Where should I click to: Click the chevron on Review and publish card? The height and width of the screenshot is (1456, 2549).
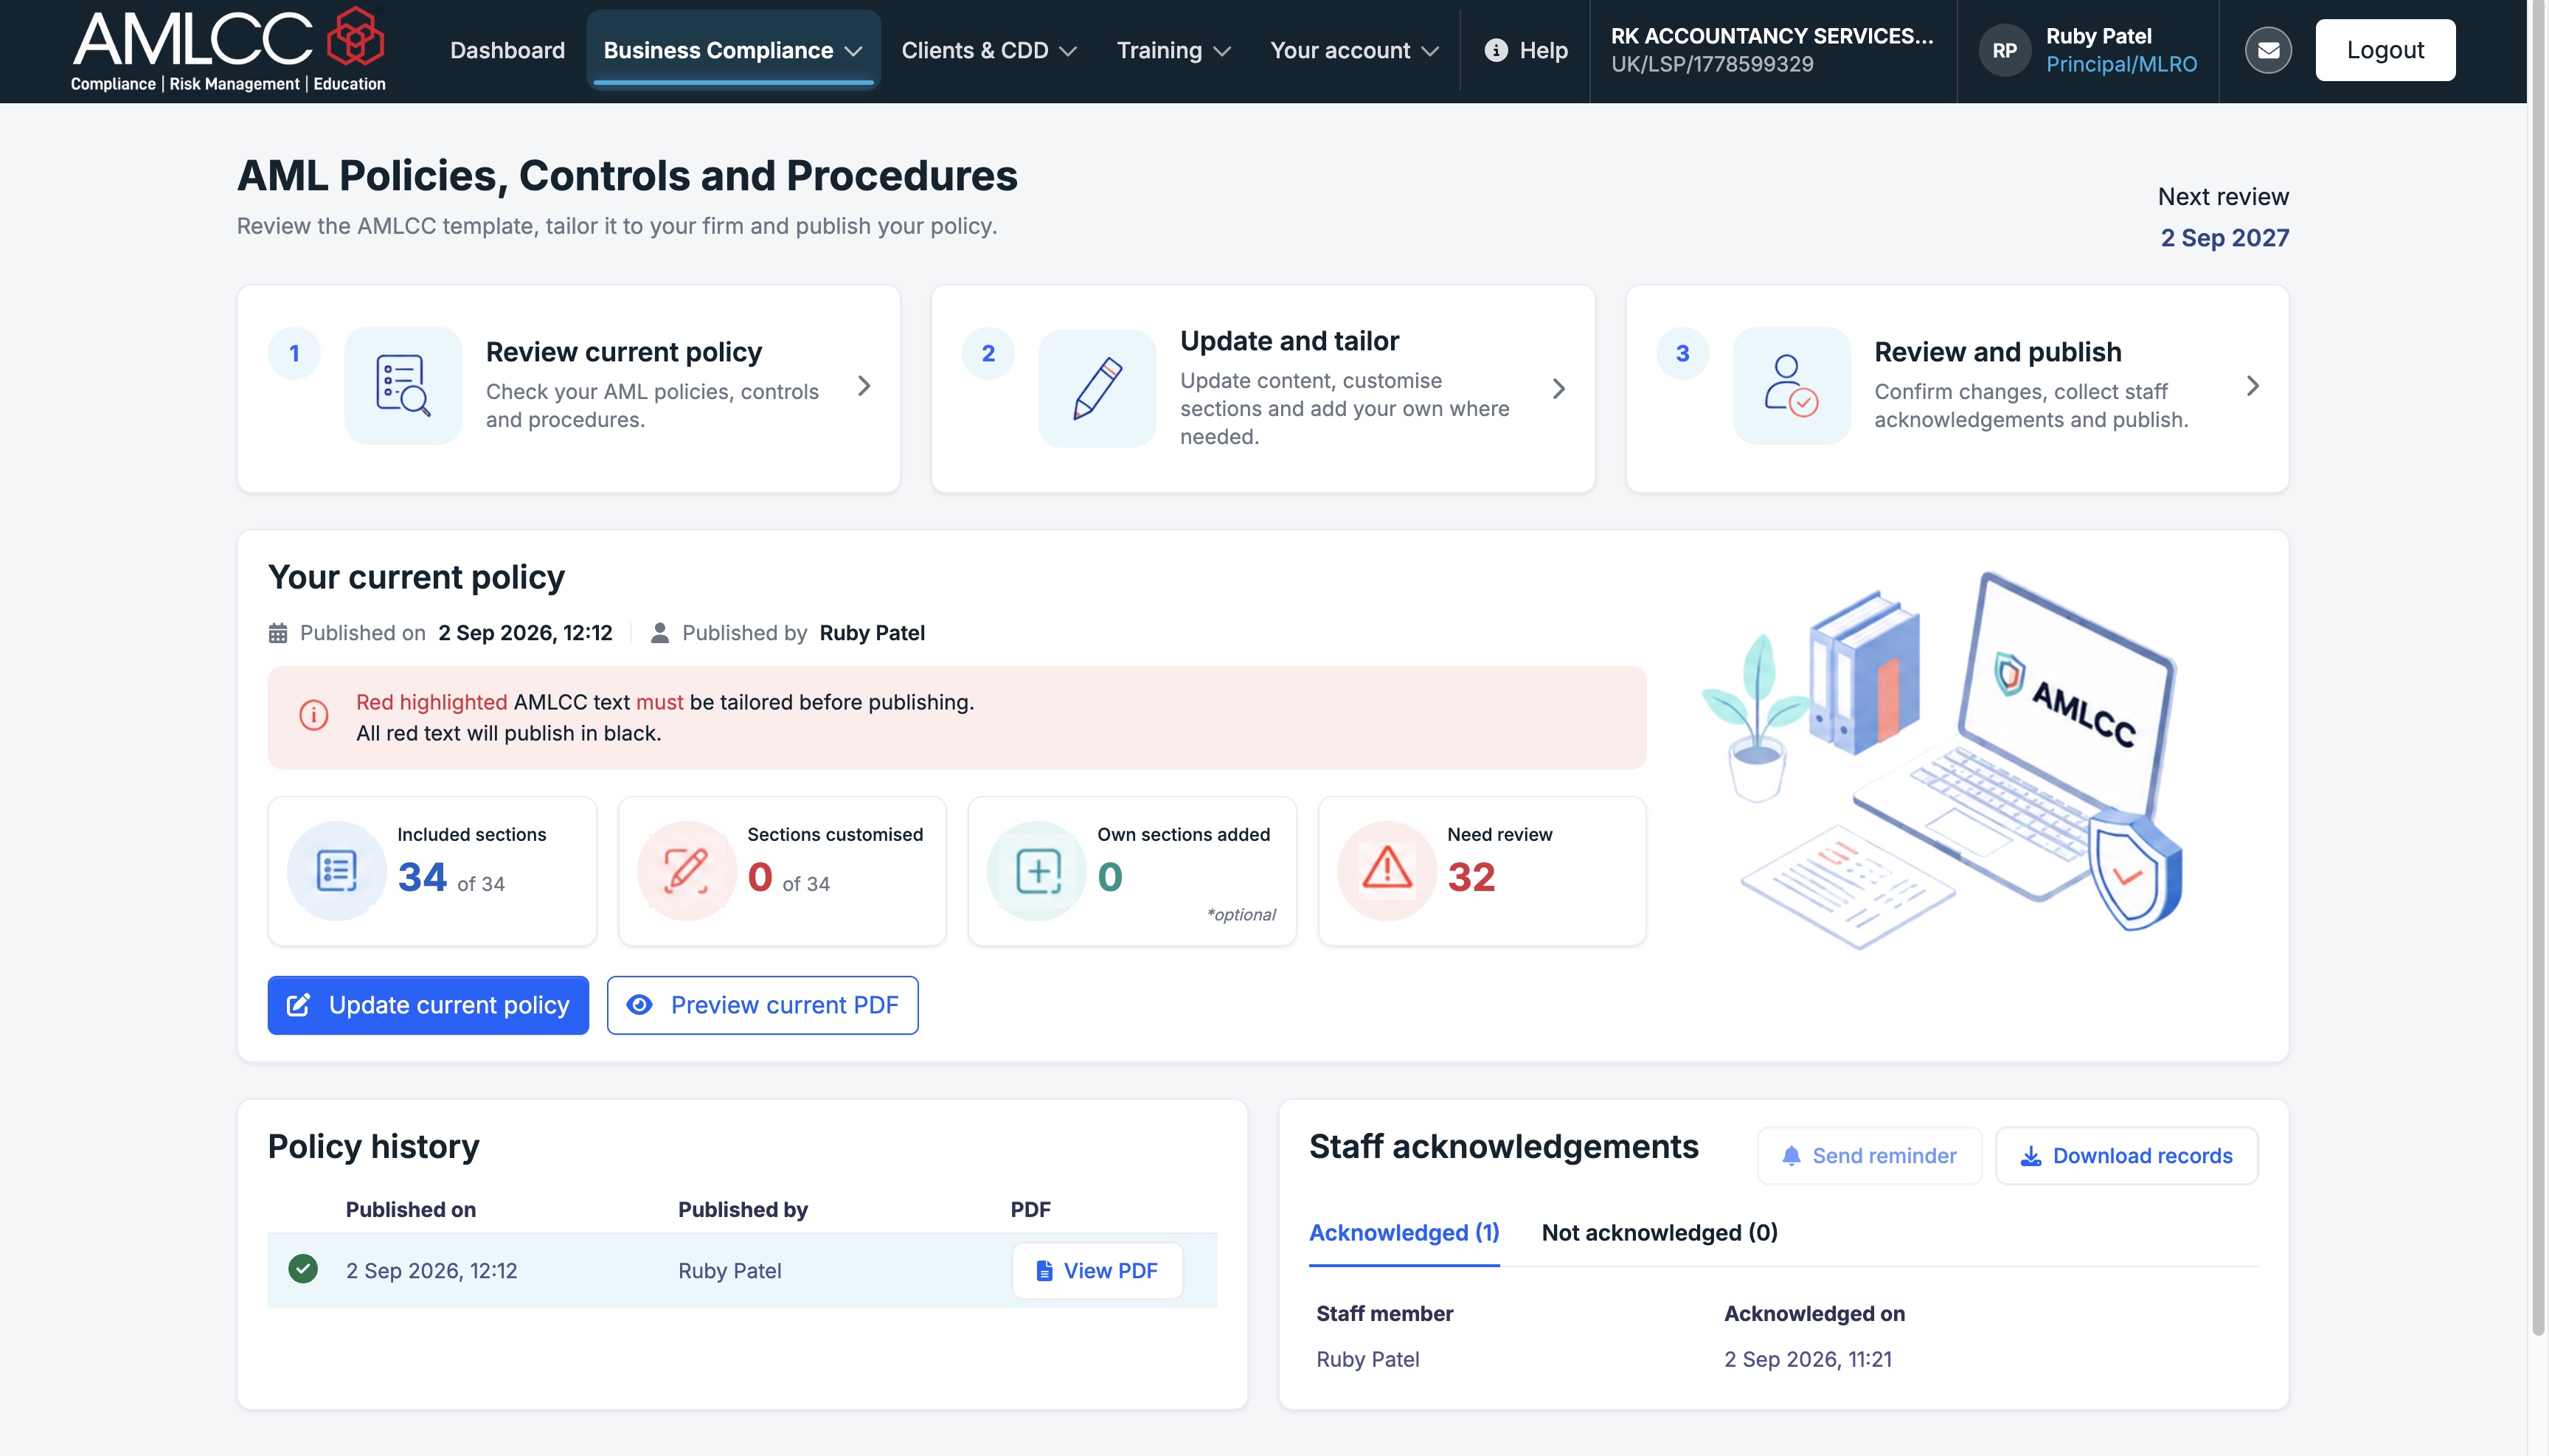(2252, 386)
